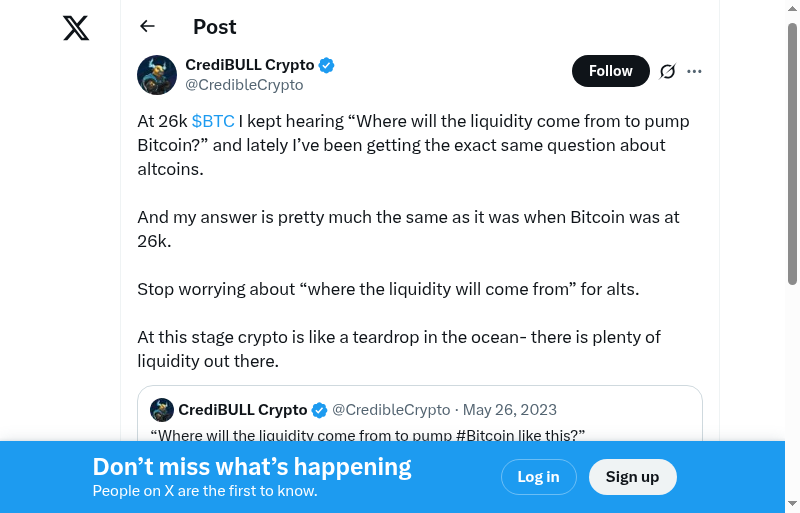Open Grok explain icon next to Follow
Image resolution: width=800 pixels, height=513 pixels.
tap(667, 71)
